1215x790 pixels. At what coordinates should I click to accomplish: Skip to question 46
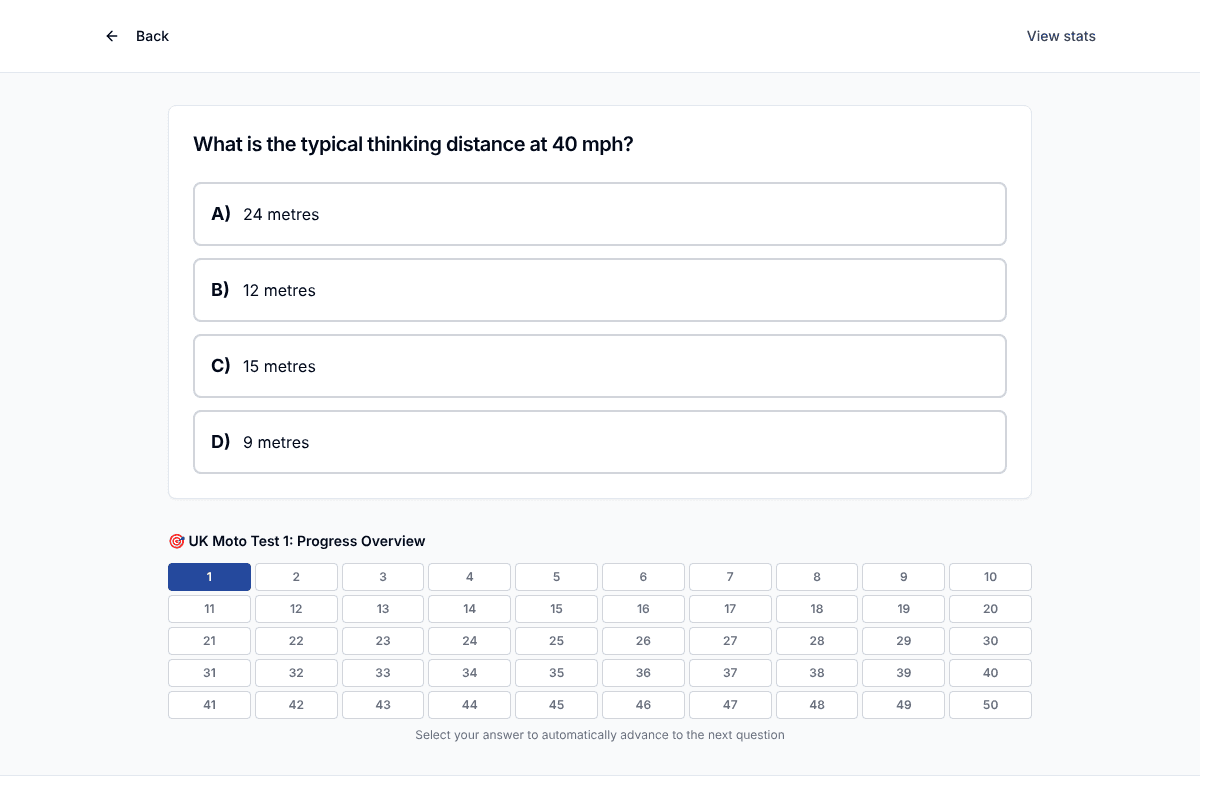tap(643, 705)
